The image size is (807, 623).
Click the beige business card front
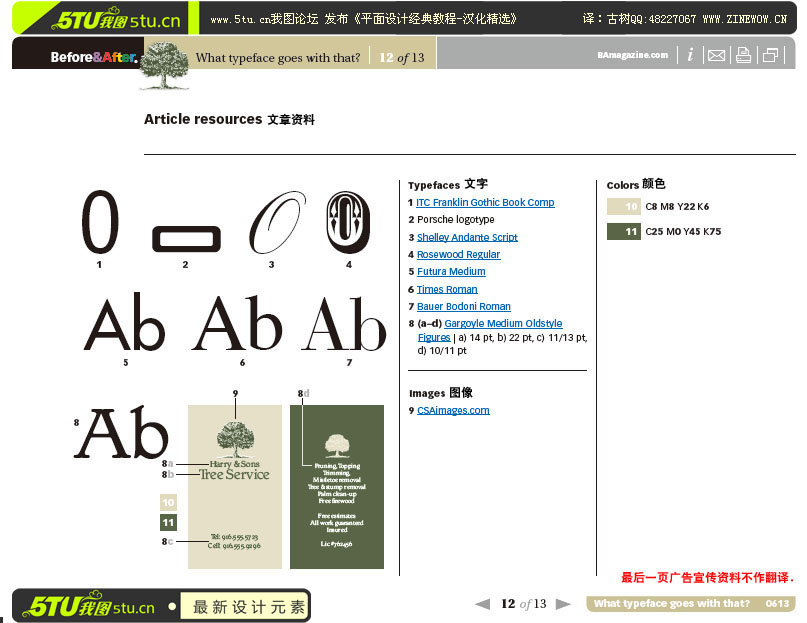point(235,487)
